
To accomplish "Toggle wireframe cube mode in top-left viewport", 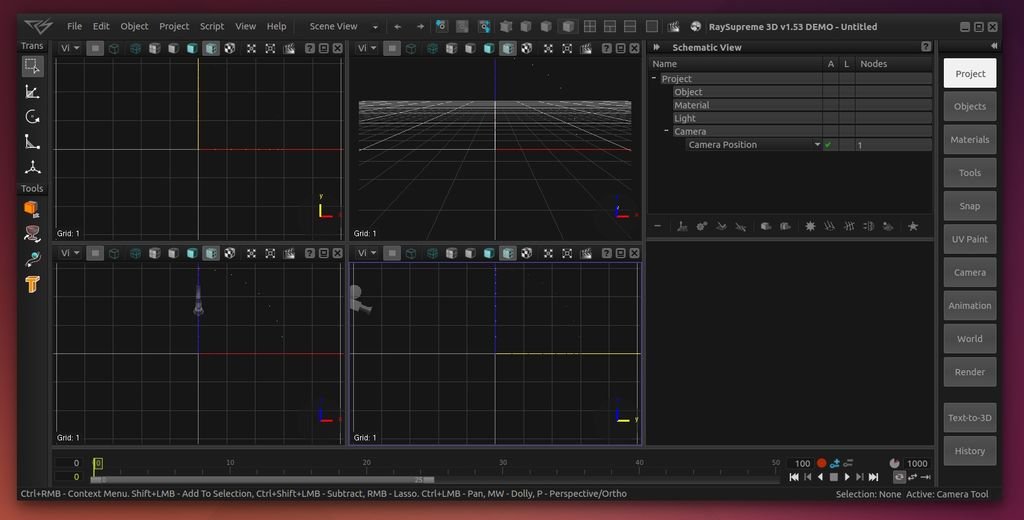I will 114,48.
